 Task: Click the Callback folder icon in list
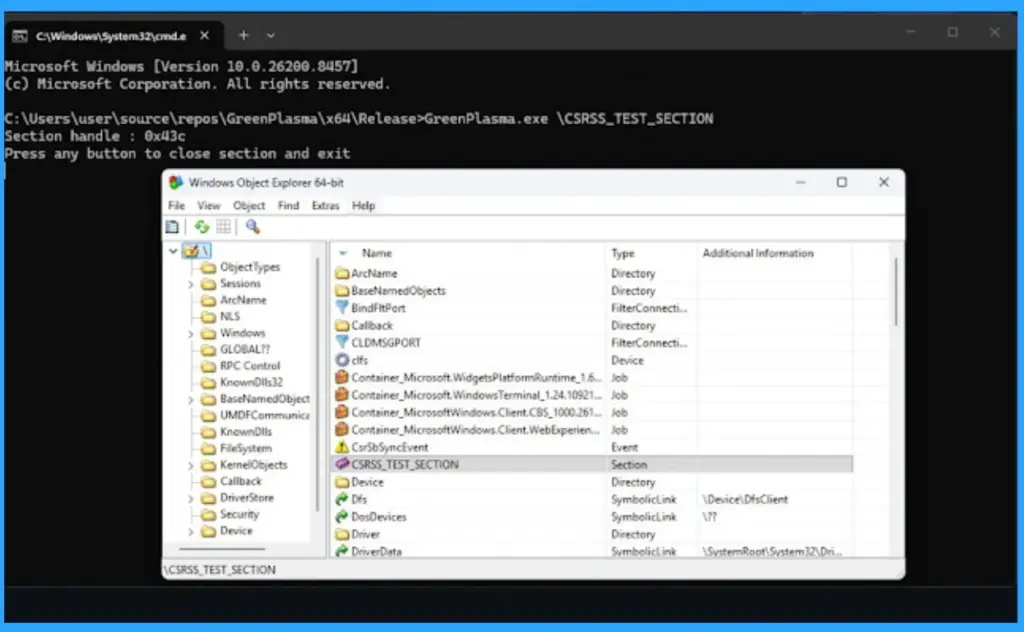342,325
